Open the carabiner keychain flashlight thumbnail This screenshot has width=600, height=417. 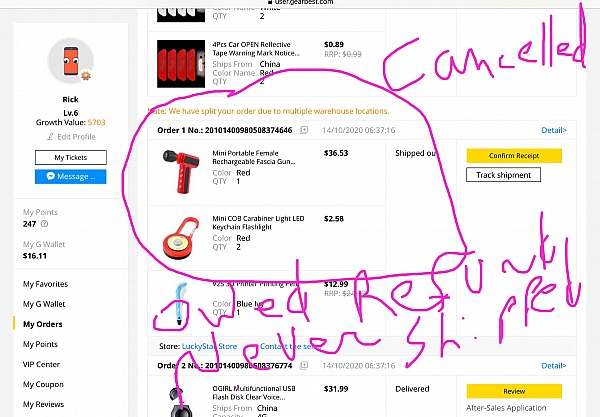tap(181, 238)
